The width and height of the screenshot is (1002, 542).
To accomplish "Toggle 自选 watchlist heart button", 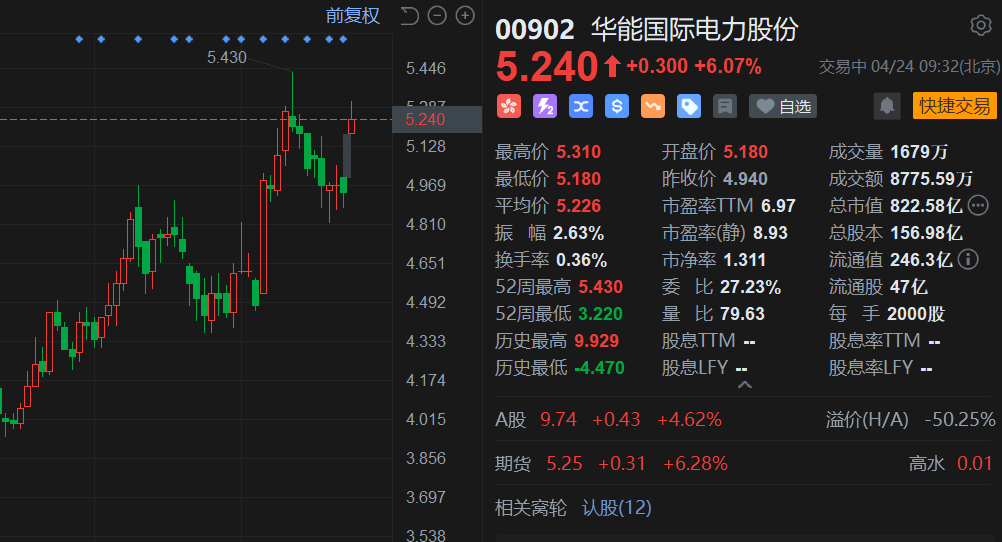I will [783, 106].
